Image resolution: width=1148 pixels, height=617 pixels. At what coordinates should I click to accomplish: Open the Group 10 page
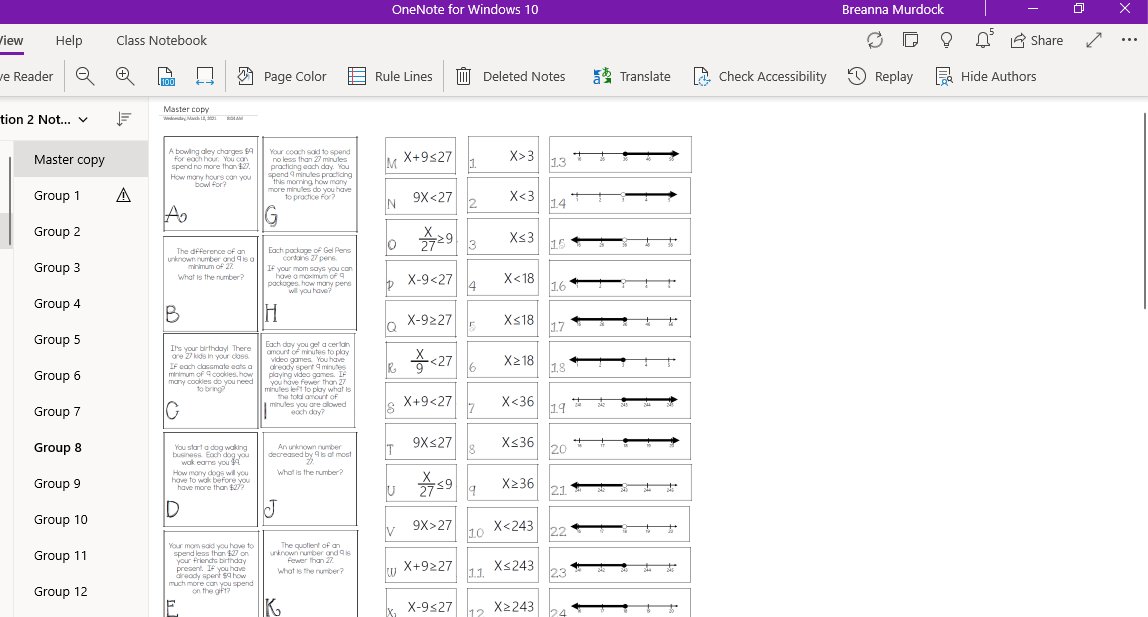81,520
